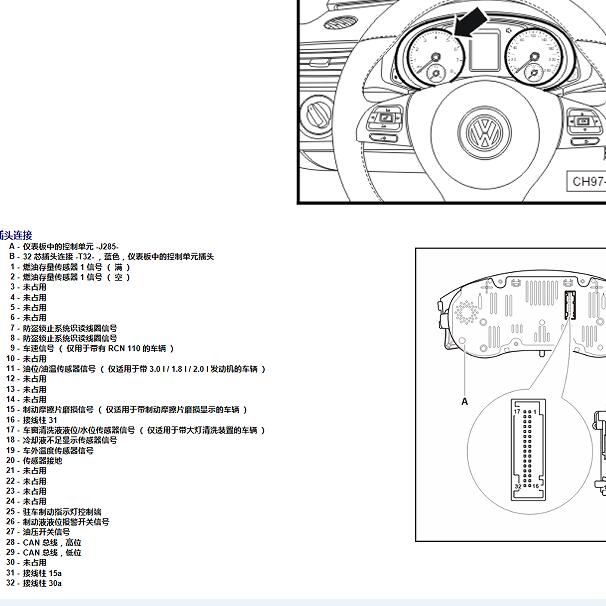Select row A 仪表板中的控制单元 -J285-
Image resolution: width=606 pixels, height=606 pixels.
(64, 247)
